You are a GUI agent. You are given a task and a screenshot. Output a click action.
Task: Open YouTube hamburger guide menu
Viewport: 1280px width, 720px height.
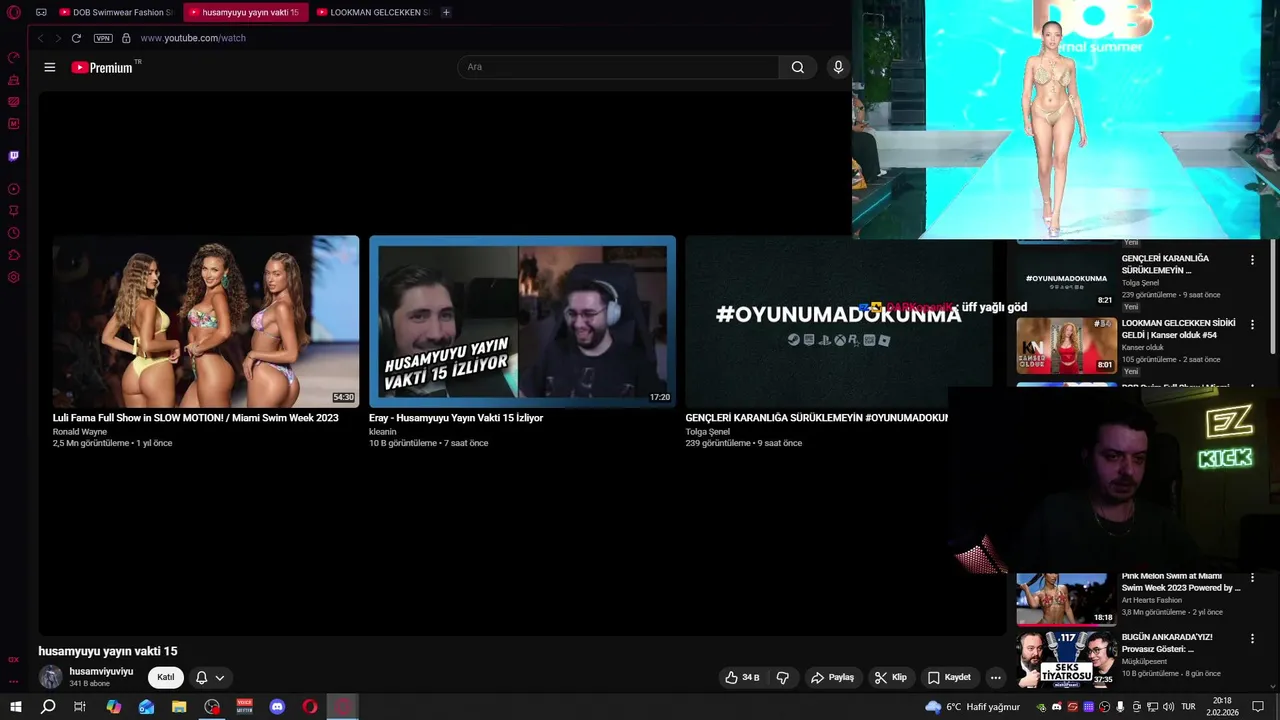tap(50, 67)
